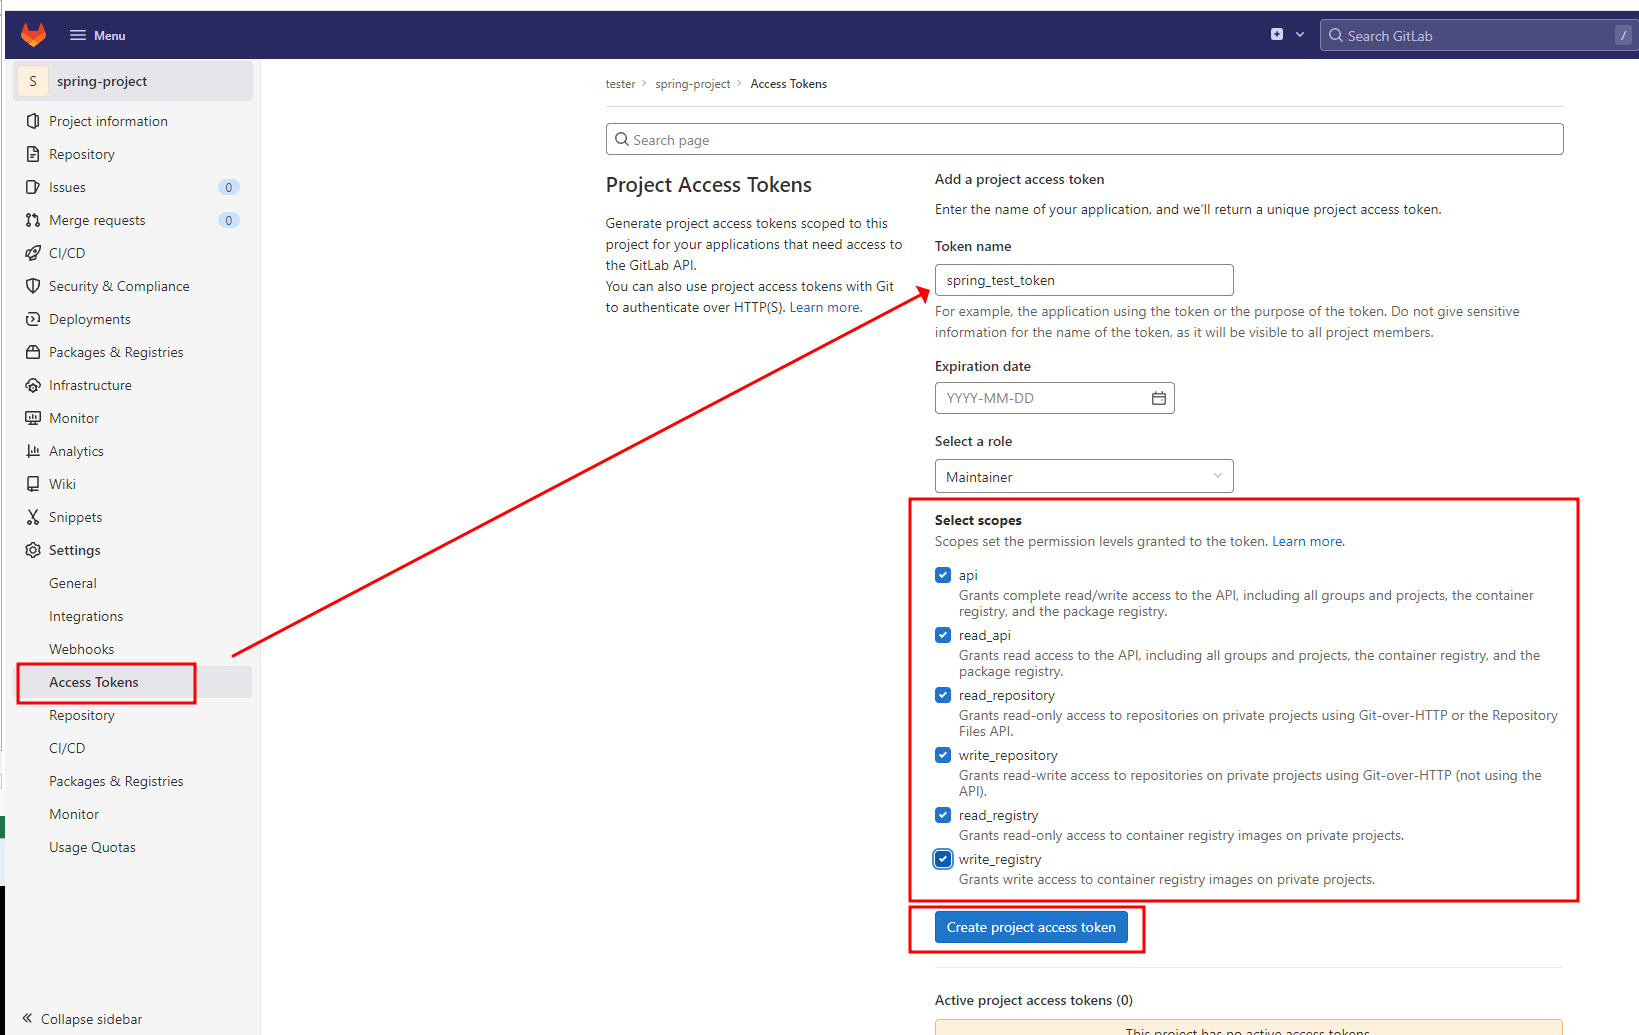Uncheck the write_repository scope checkbox
The height and width of the screenshot is (1035, 1639).
point(943,755)
